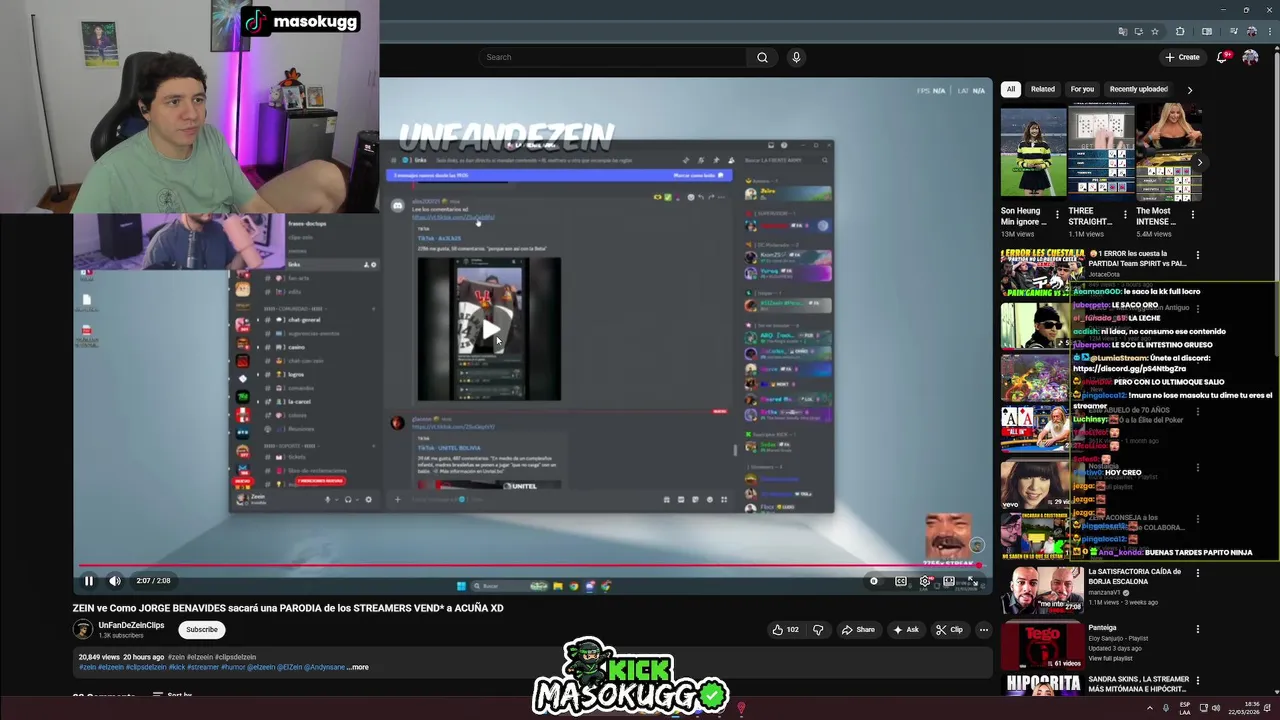
Task: Open options for SANDRA SKINS video
Action: click(x=1198, y=681)
